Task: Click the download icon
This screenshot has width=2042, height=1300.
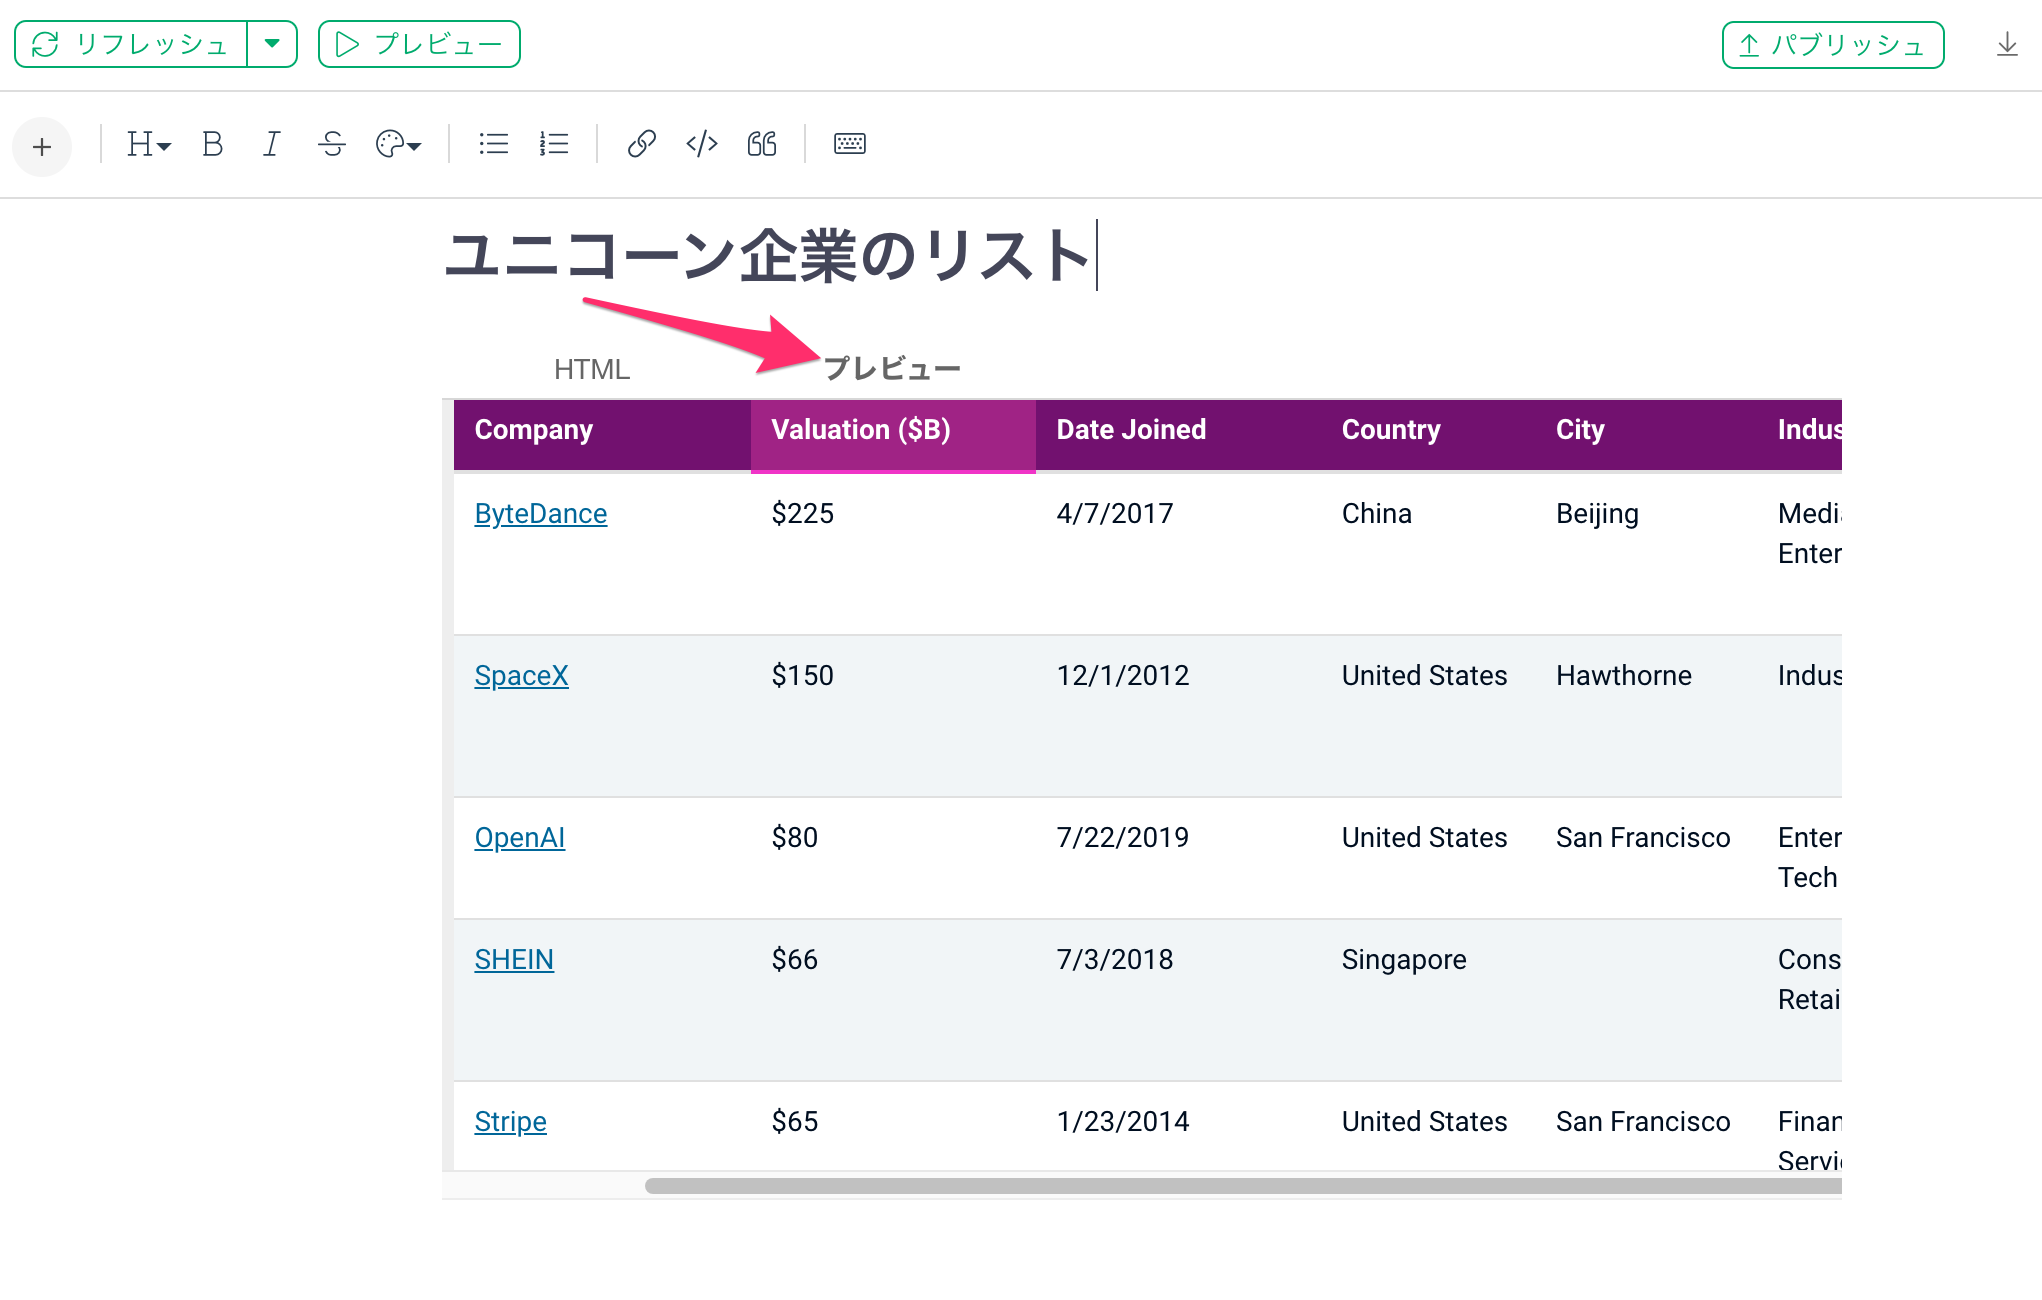Action: pos(2006,45)
